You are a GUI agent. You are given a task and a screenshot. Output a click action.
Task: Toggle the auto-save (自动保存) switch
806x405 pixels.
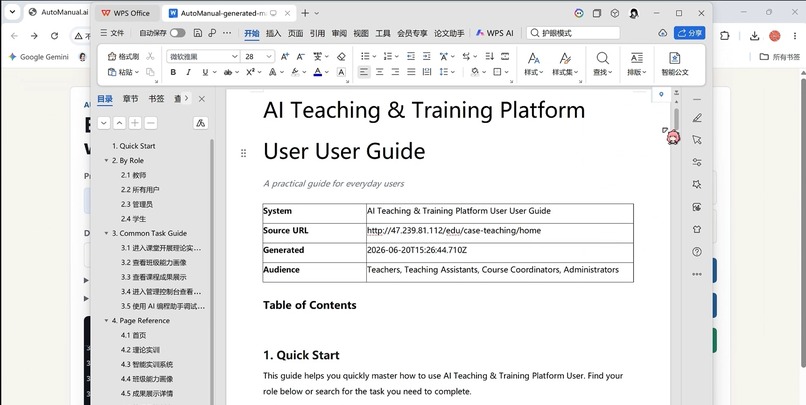(x=177, y=33)
